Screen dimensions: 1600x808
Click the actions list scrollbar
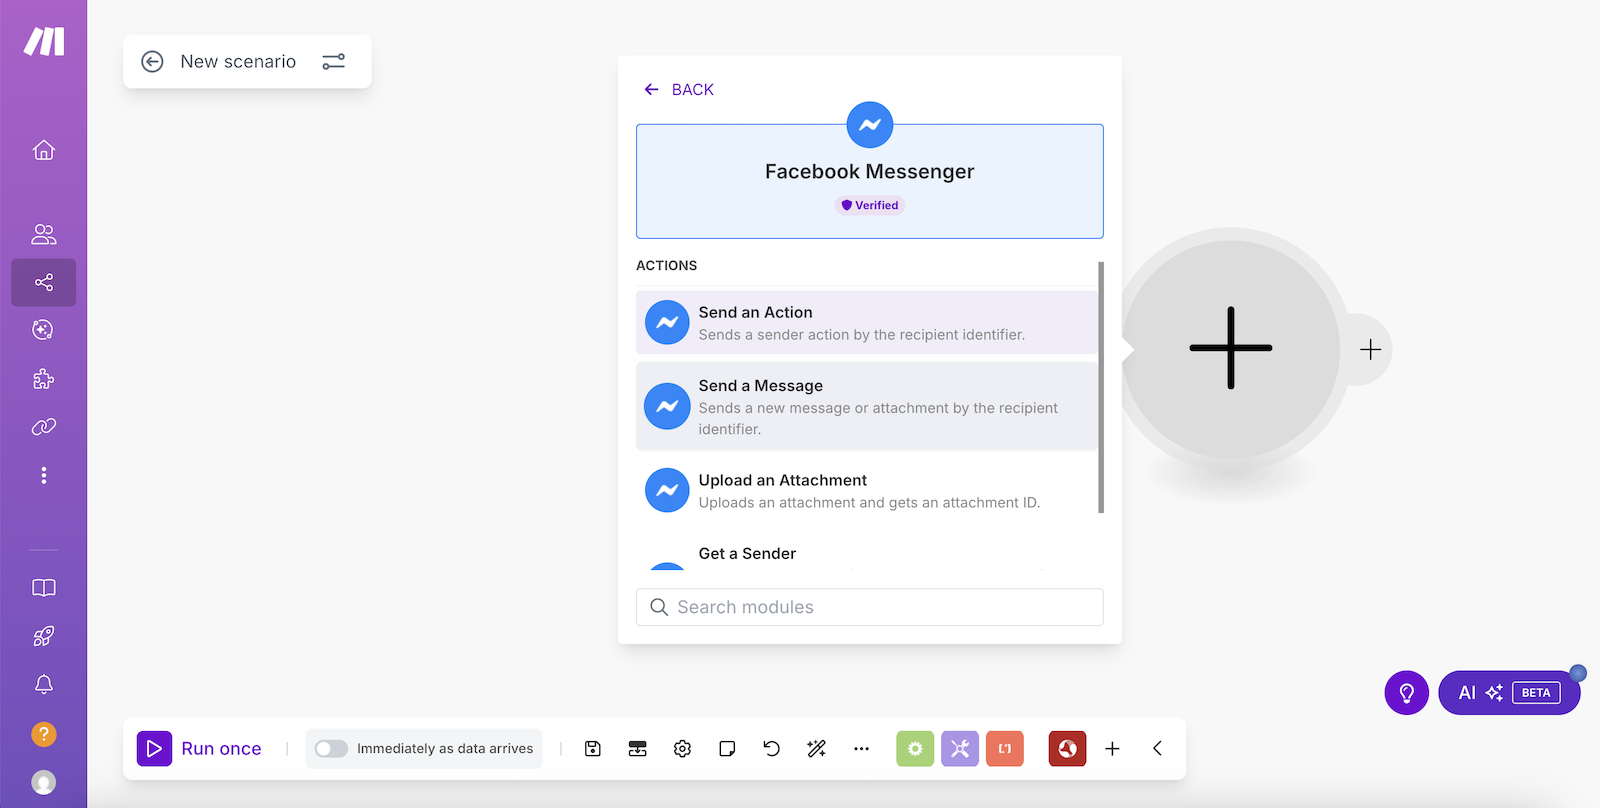(x=1101, y=388)
